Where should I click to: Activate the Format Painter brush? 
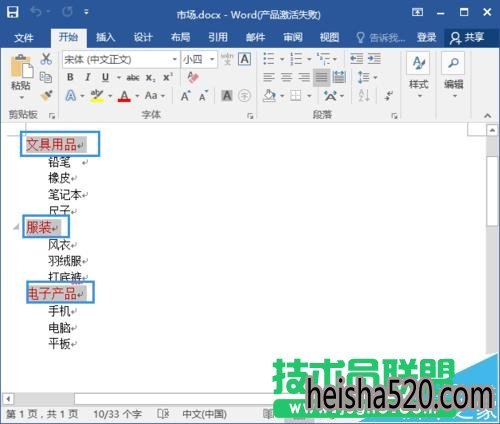click(46, 95)
